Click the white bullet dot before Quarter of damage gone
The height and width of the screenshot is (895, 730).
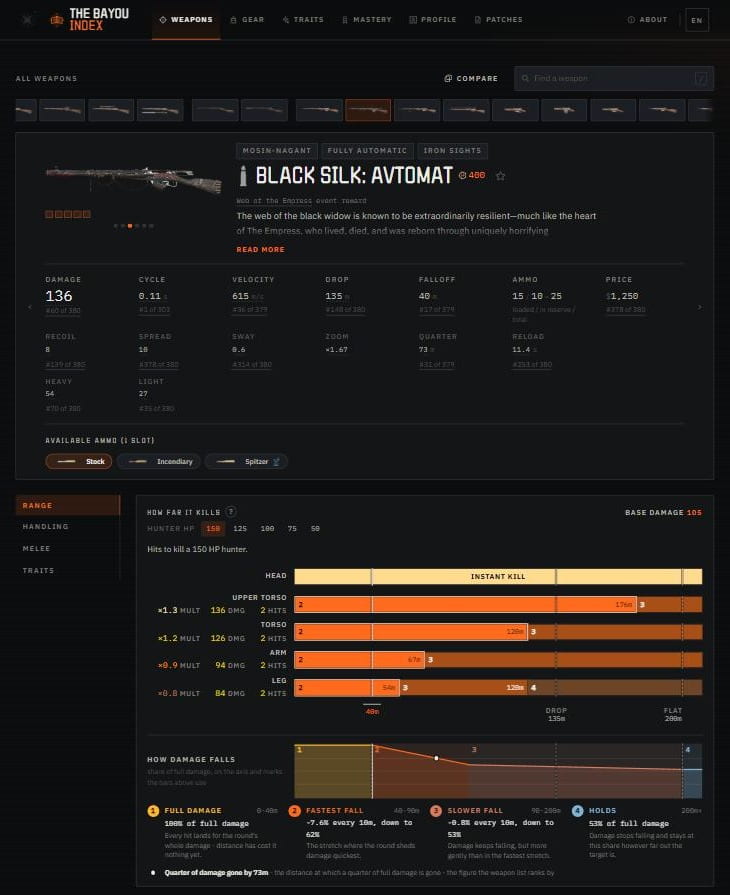[153, 873]
